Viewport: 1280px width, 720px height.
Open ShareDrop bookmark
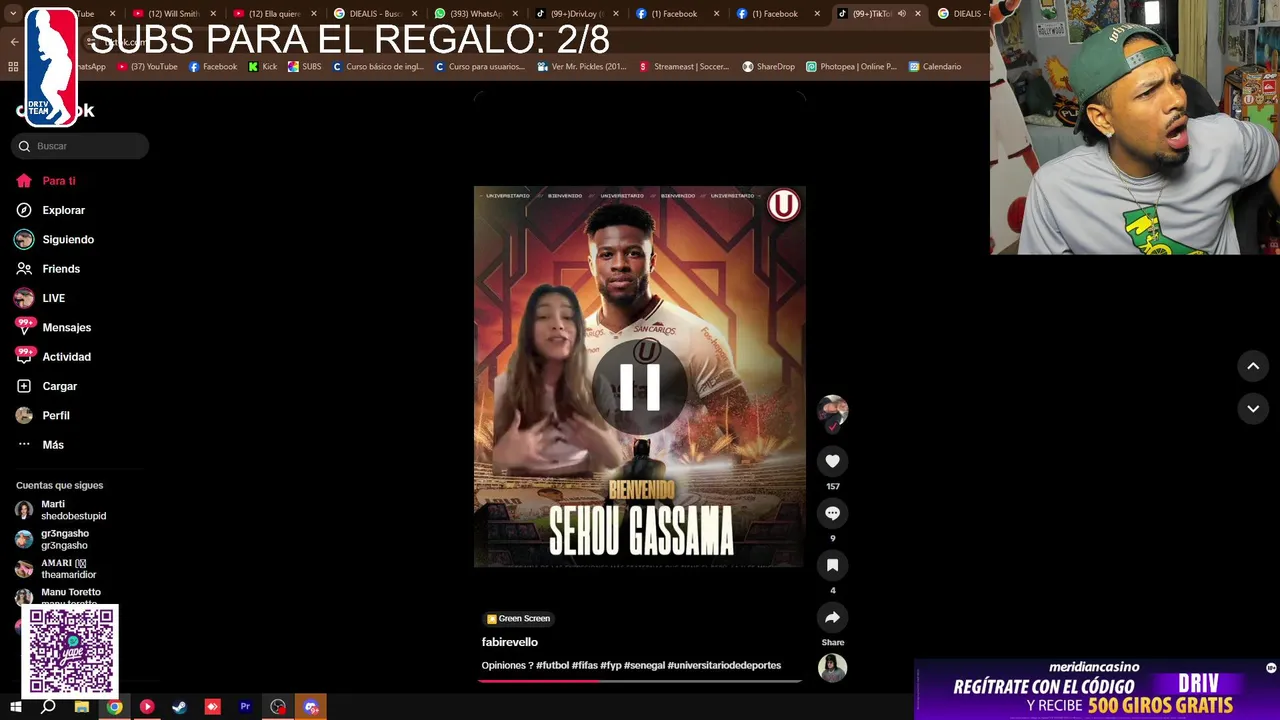768,67
